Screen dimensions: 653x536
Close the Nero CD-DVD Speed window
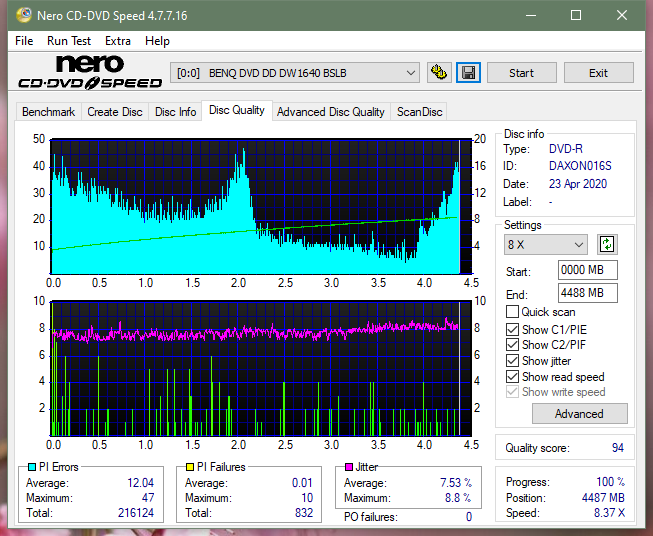coord(622,15)
